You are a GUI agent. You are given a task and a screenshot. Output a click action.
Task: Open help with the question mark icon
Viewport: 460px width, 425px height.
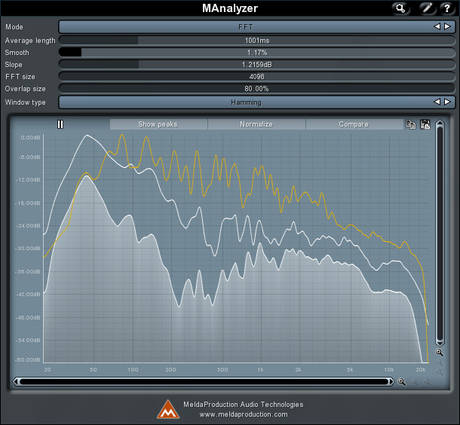[447, 8]
